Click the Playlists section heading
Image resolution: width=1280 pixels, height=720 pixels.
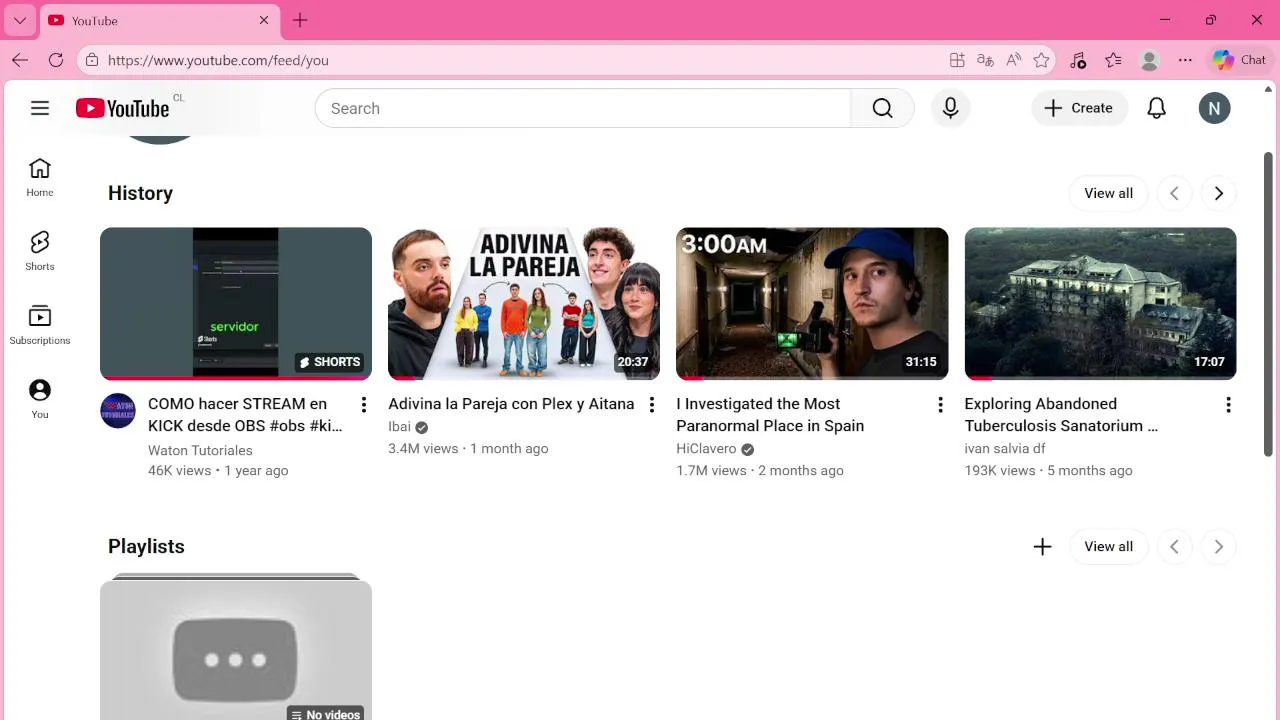[146, 546]
